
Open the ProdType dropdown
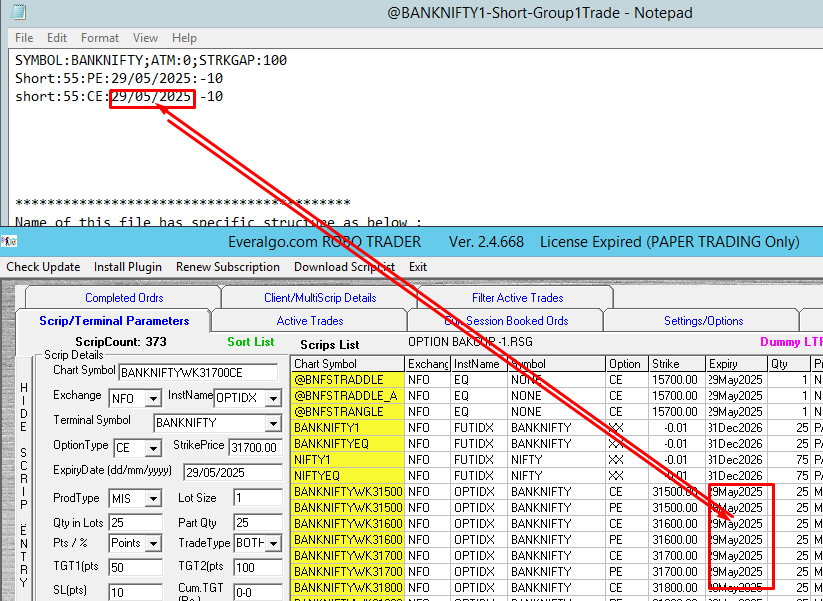click(152, 499)
